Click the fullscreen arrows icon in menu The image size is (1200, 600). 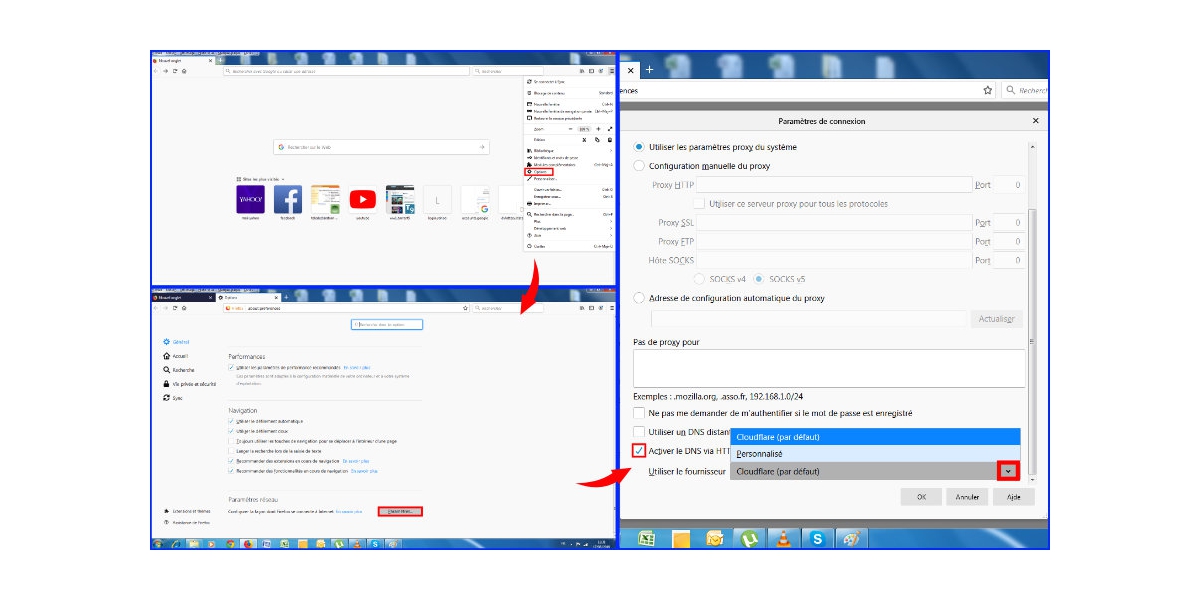(x=610, y=129)
